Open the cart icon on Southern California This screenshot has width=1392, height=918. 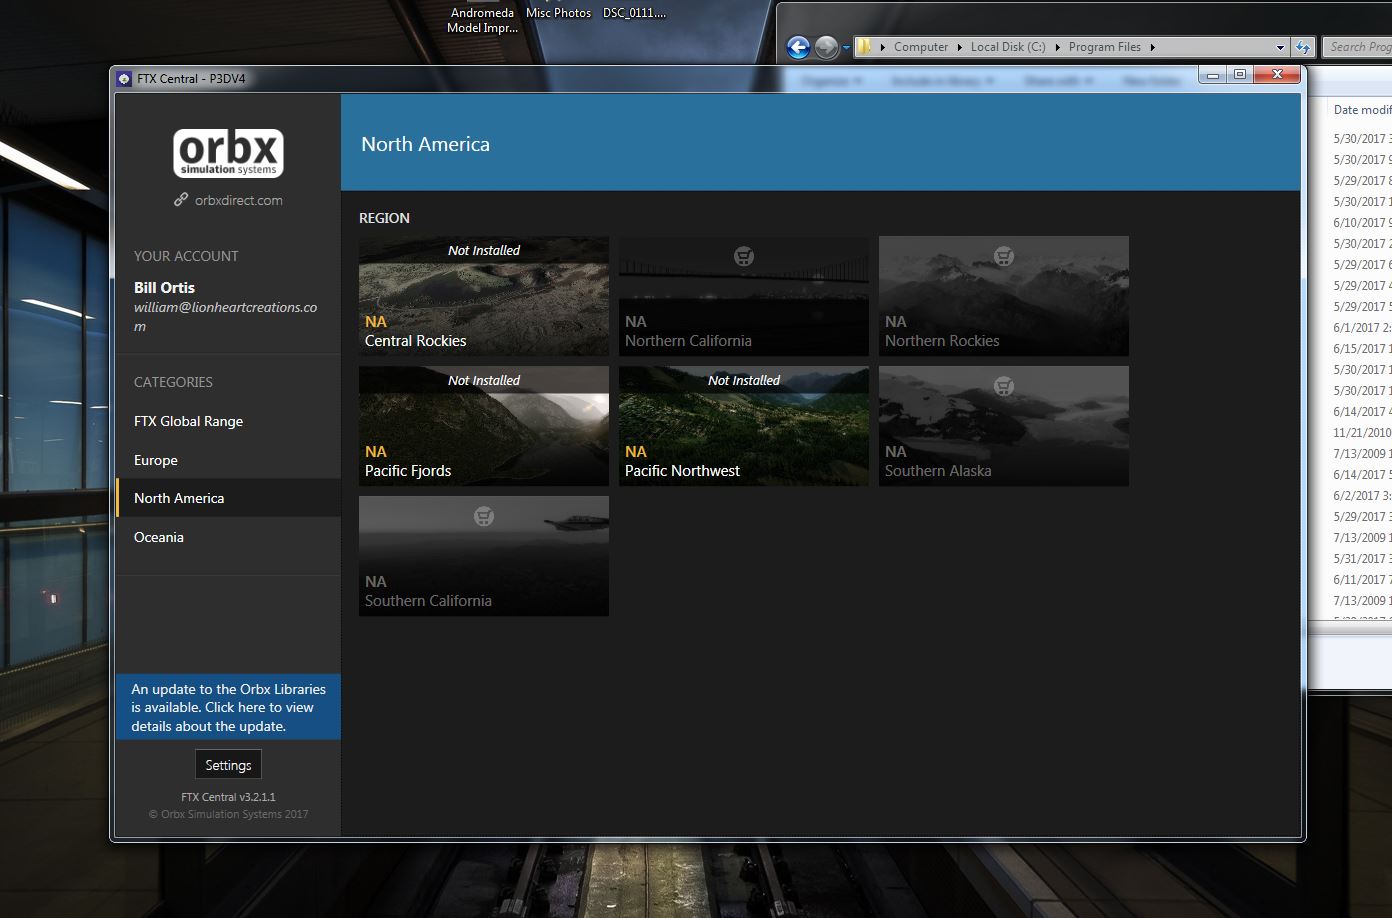tap(483, 516)
